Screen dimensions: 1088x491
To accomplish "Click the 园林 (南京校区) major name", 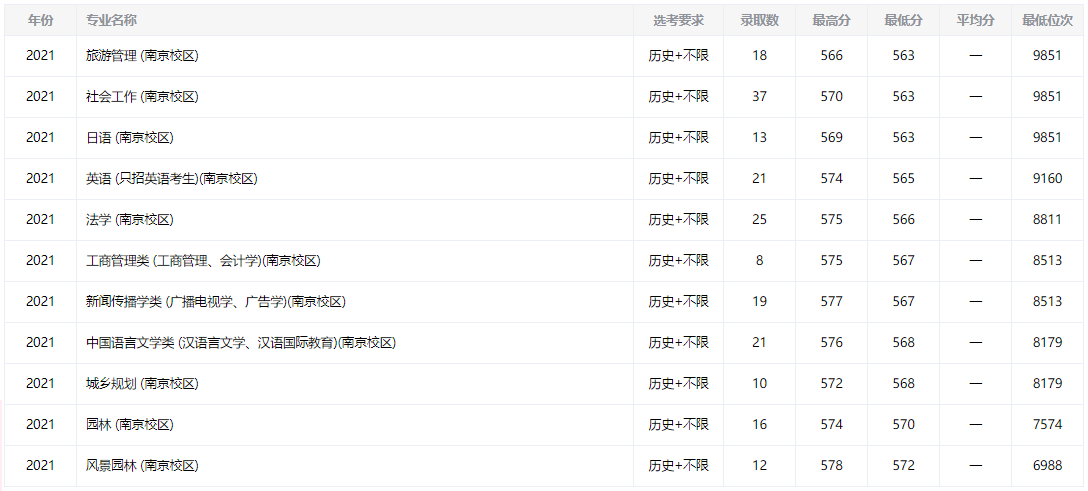I will coord(129,425).
